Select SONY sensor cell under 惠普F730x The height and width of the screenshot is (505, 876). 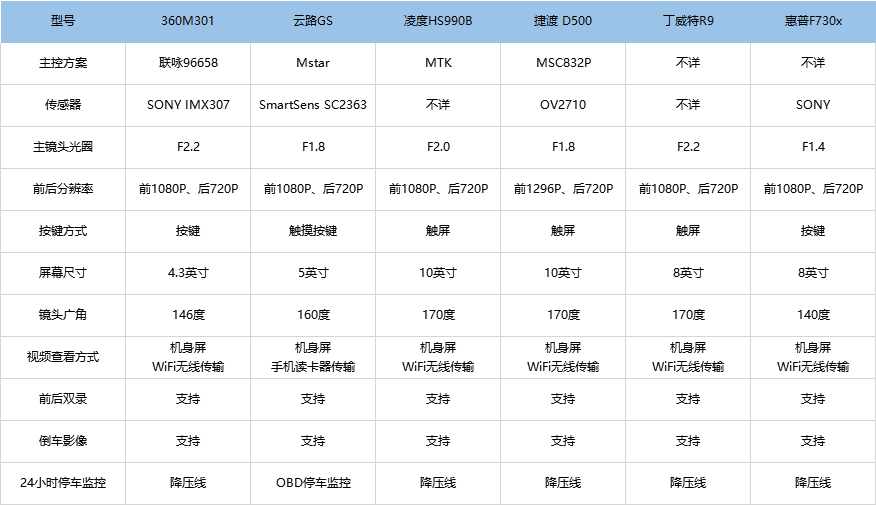point(813,105)
